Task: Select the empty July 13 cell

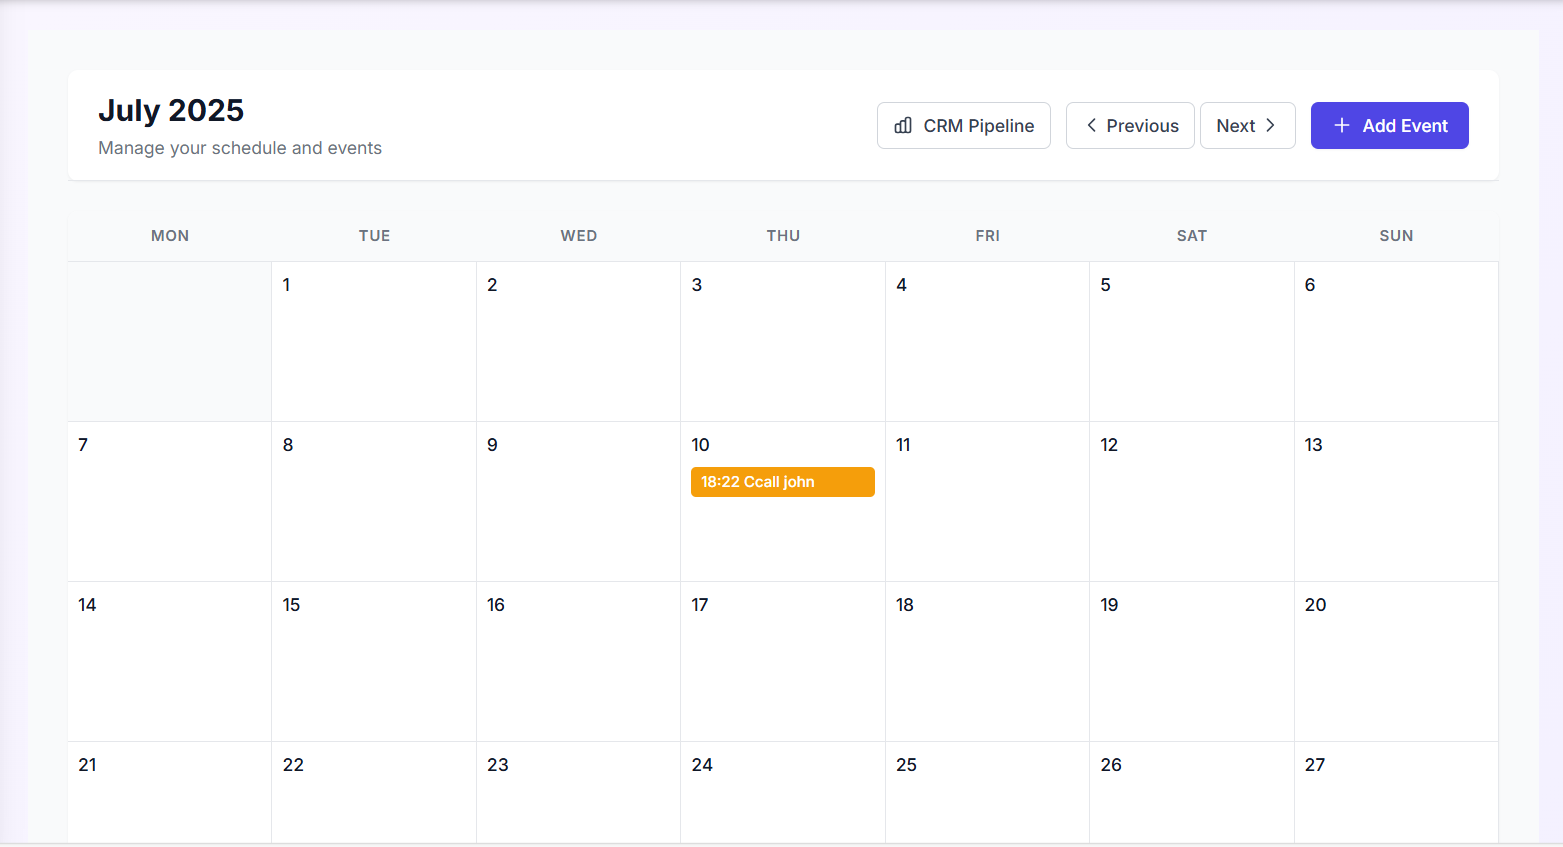Action: (1396, 500)
